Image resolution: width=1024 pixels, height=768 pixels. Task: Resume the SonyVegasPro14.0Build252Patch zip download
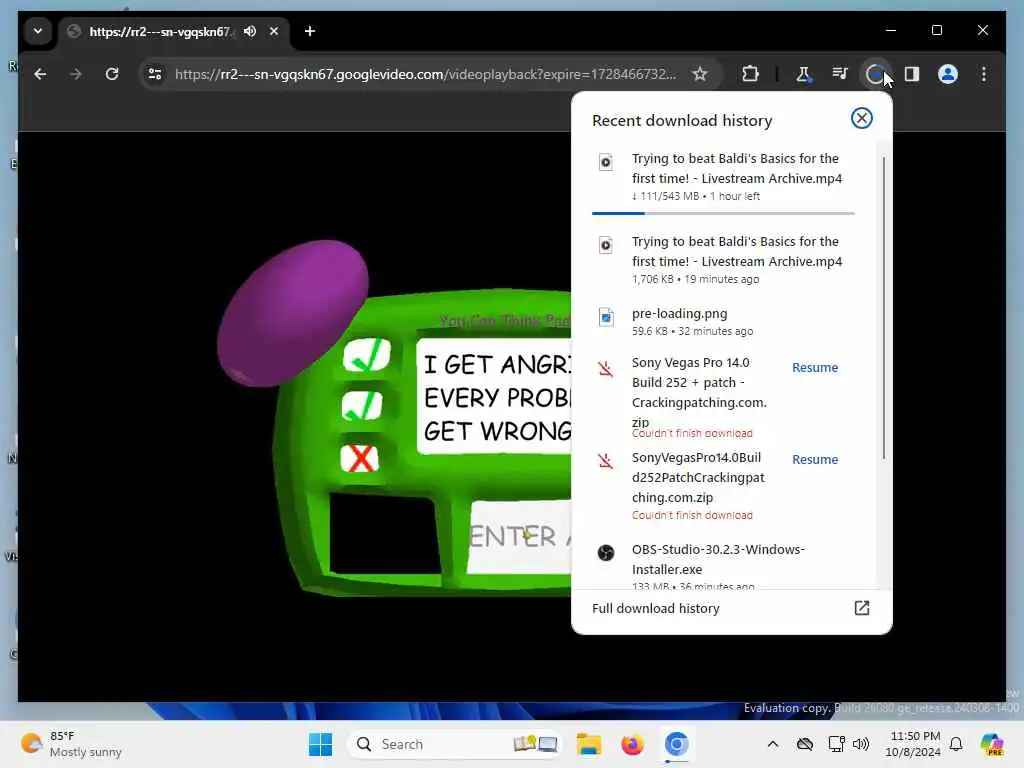(x=814, y=460)
